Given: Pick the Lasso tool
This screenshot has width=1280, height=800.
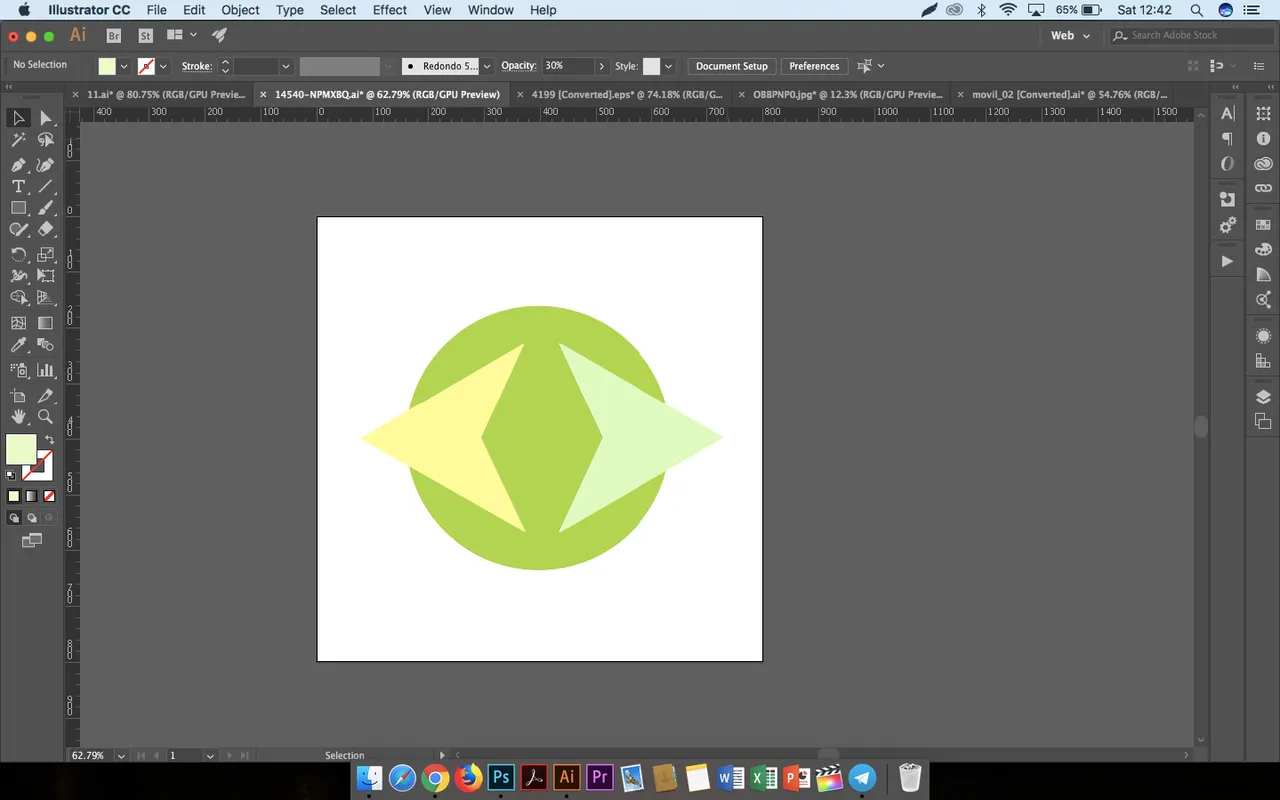Looking at the screenshot, I should [x=46, y=140].
